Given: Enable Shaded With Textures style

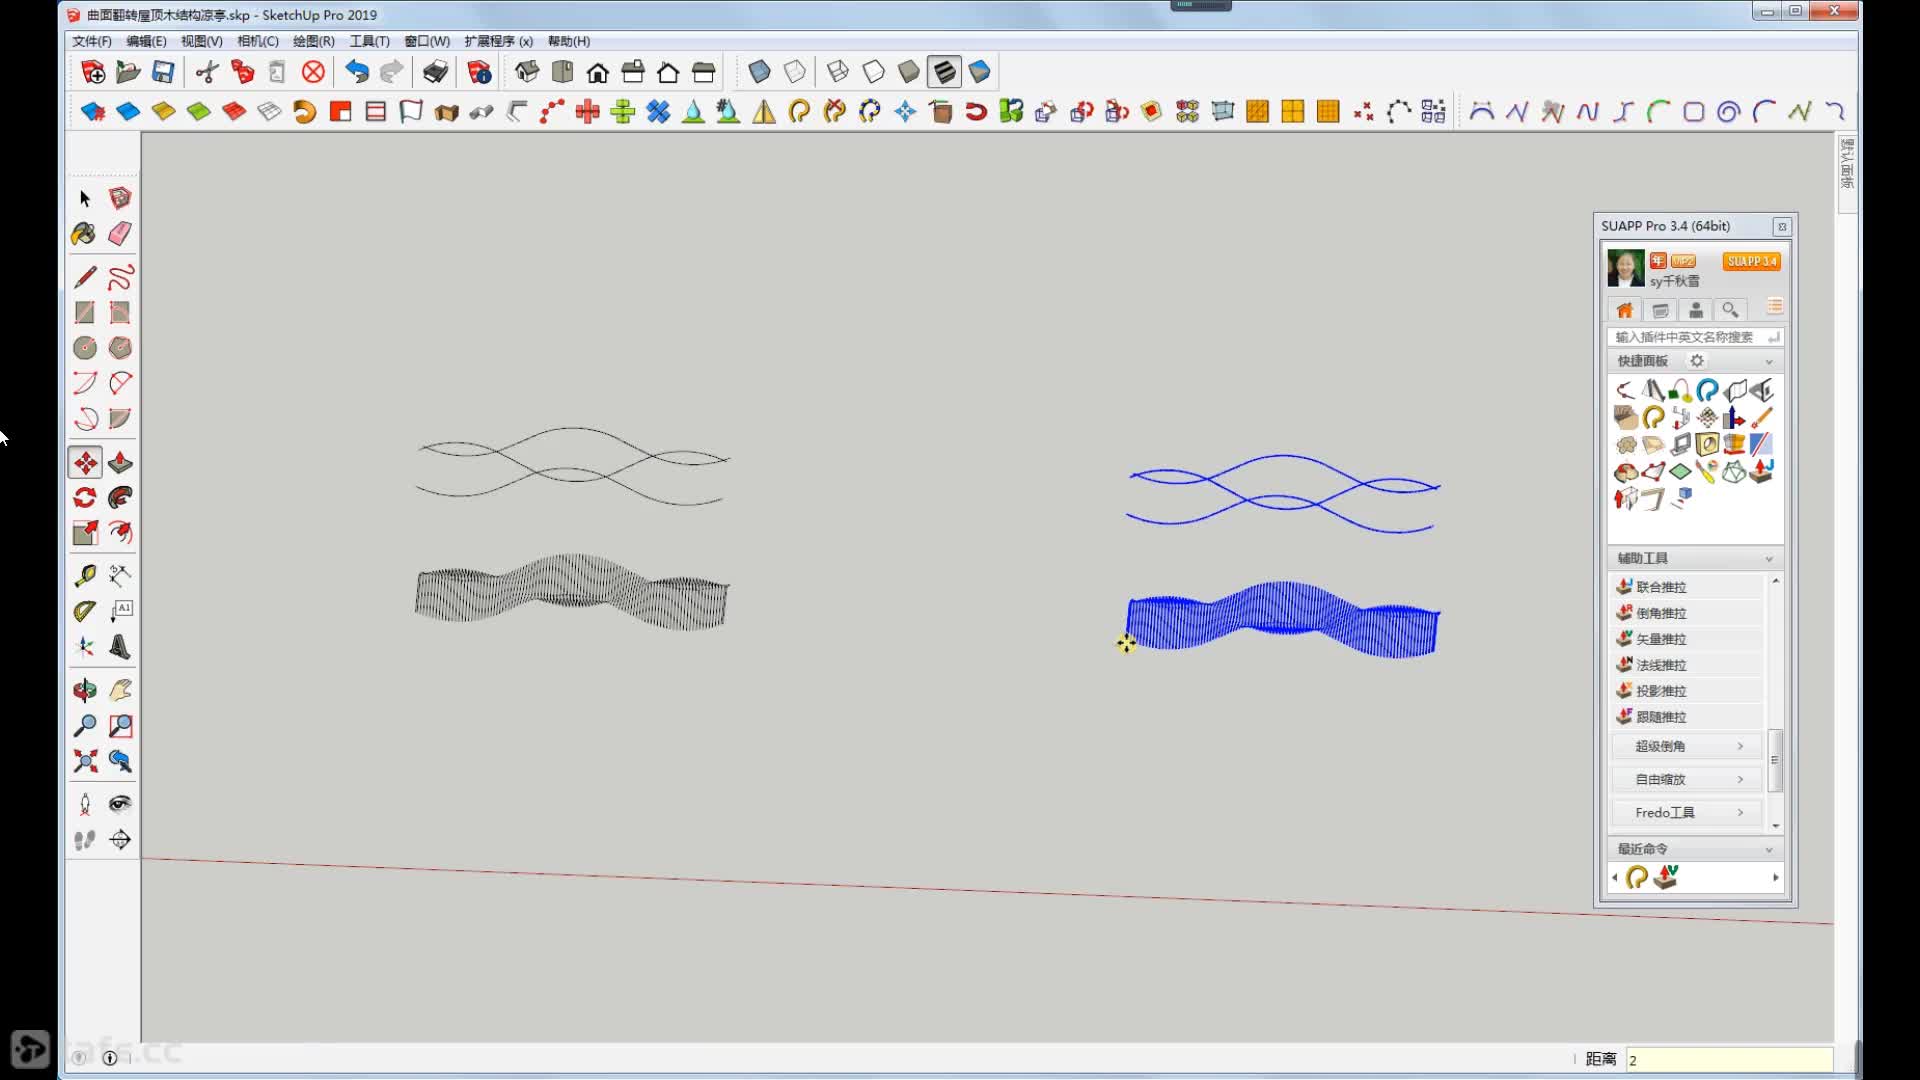Looking at the screenshot, I should pyautogui.click(x=944, y=72).
